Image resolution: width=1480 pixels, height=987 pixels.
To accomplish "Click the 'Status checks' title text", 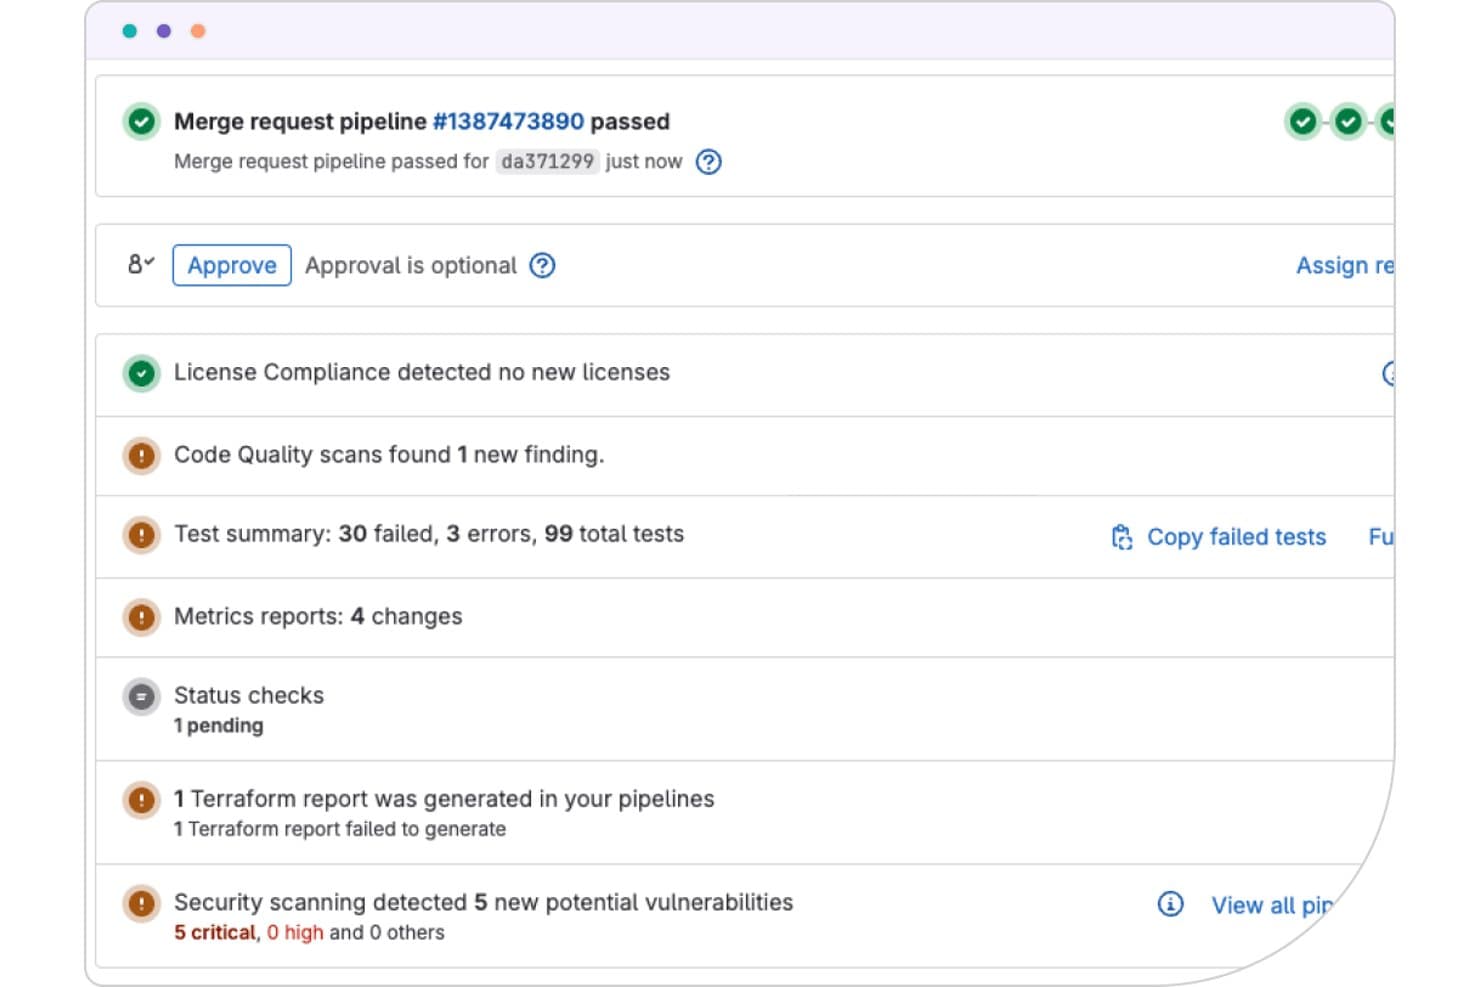I will [x=249, y=695].
